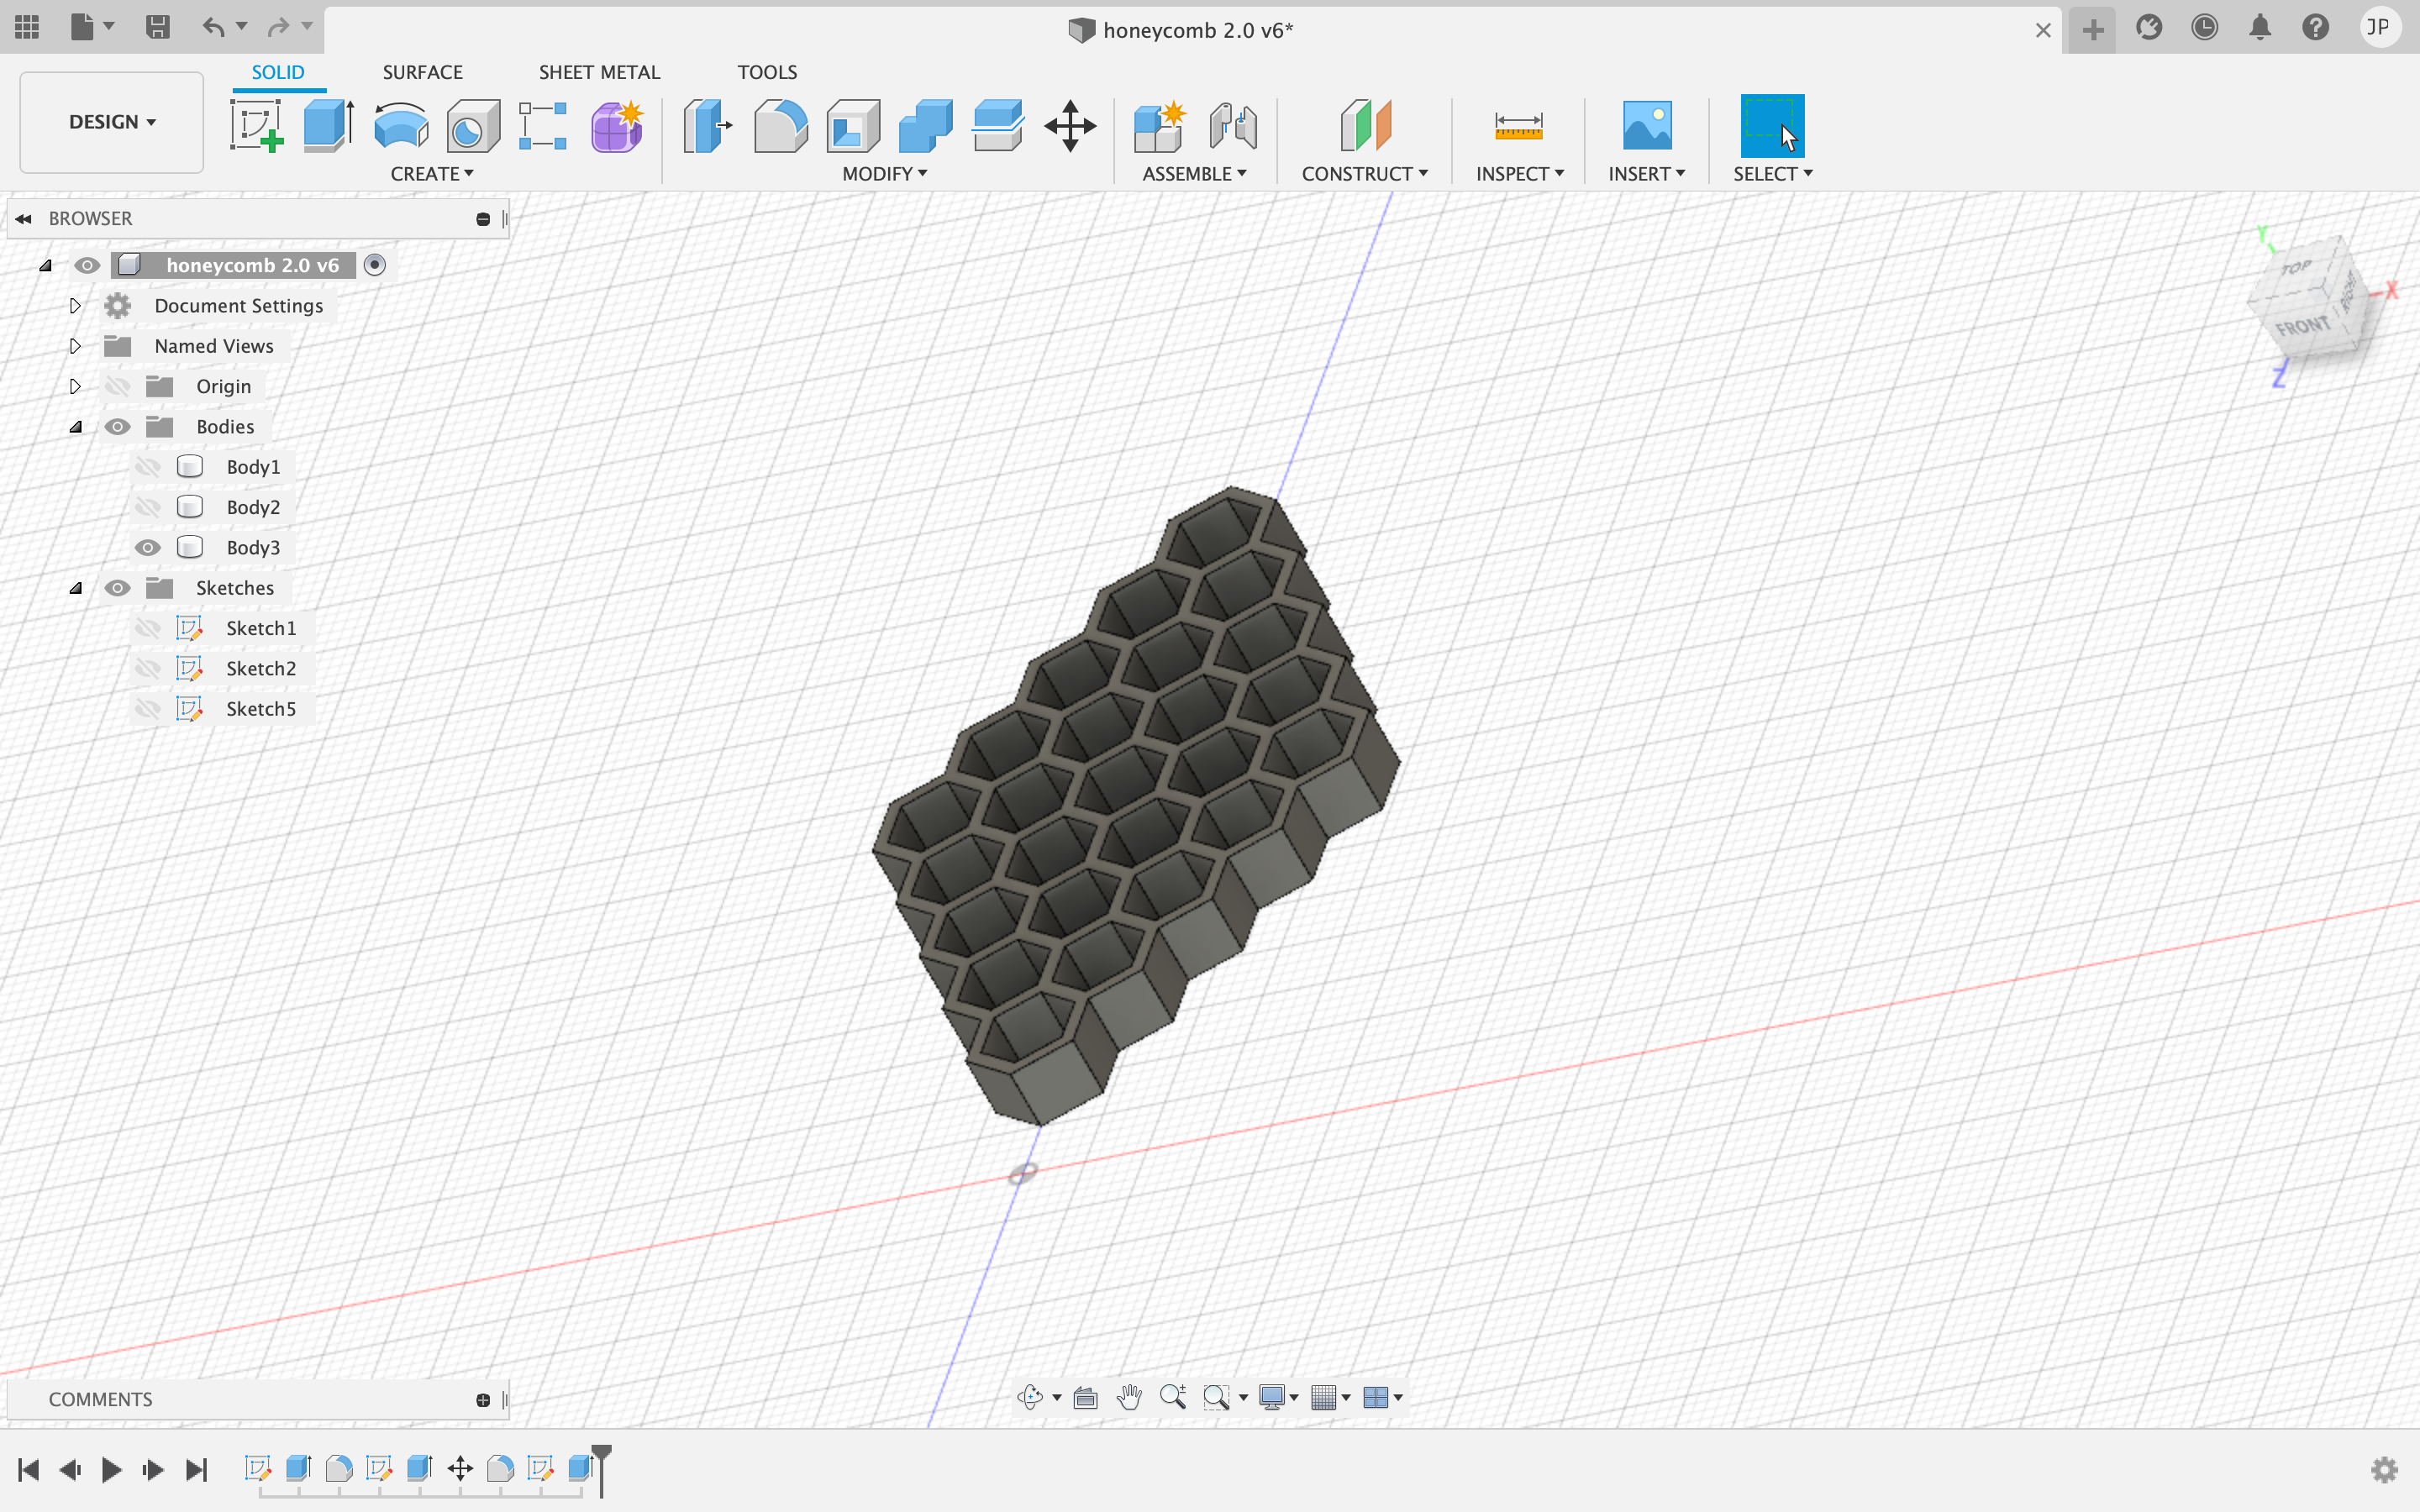2420x1512 pixels.
Task: Select the Orbit navigation tool
Action: (1030, 1397)
